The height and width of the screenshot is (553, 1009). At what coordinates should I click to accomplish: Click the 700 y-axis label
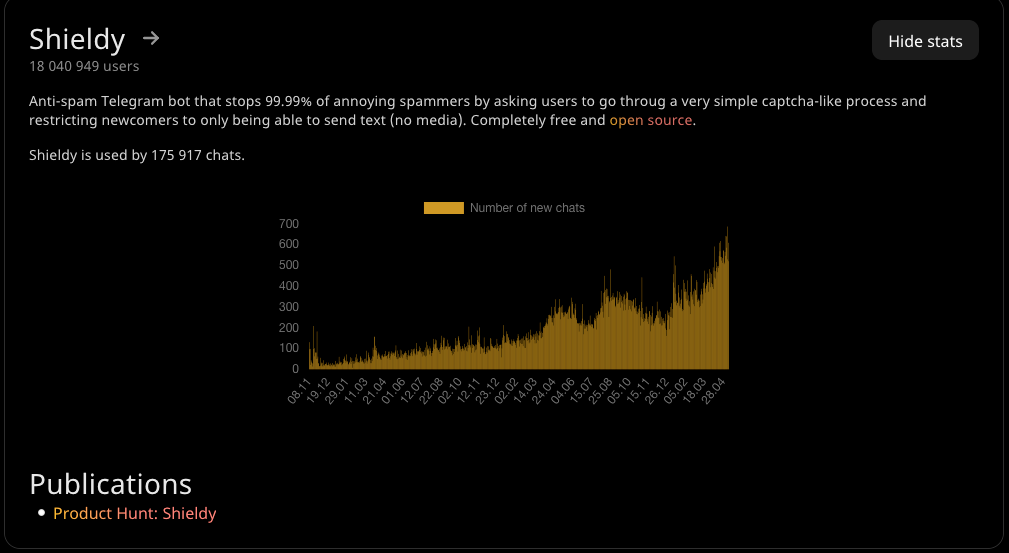289,224
